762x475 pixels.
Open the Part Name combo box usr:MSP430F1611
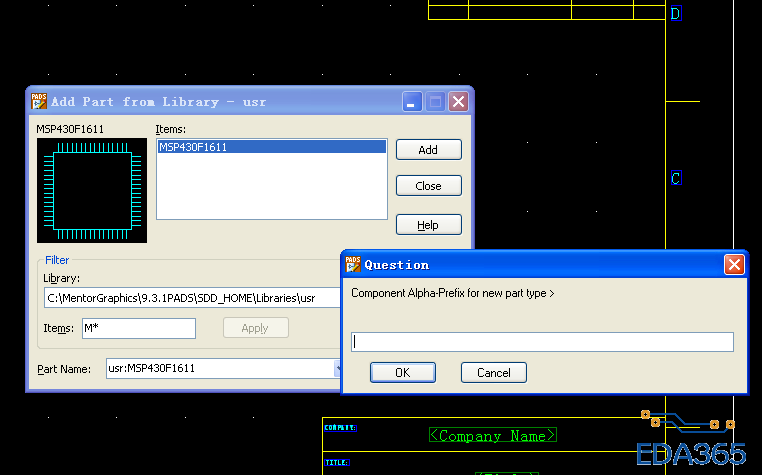point(224,368)
